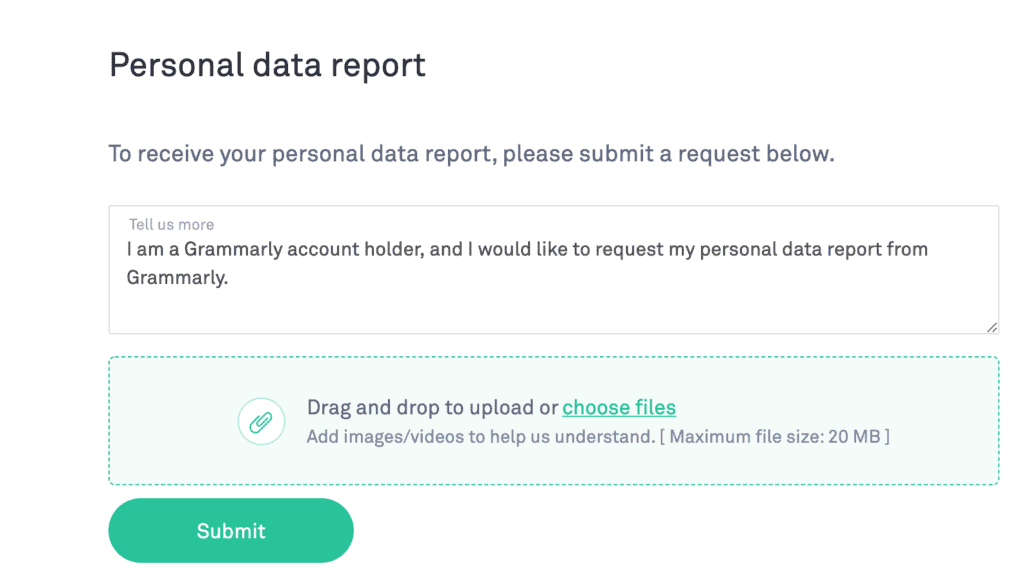Click the paperclip attachment icon
Viewport: 1024px width, 586px height.
(x=261, y=422)
